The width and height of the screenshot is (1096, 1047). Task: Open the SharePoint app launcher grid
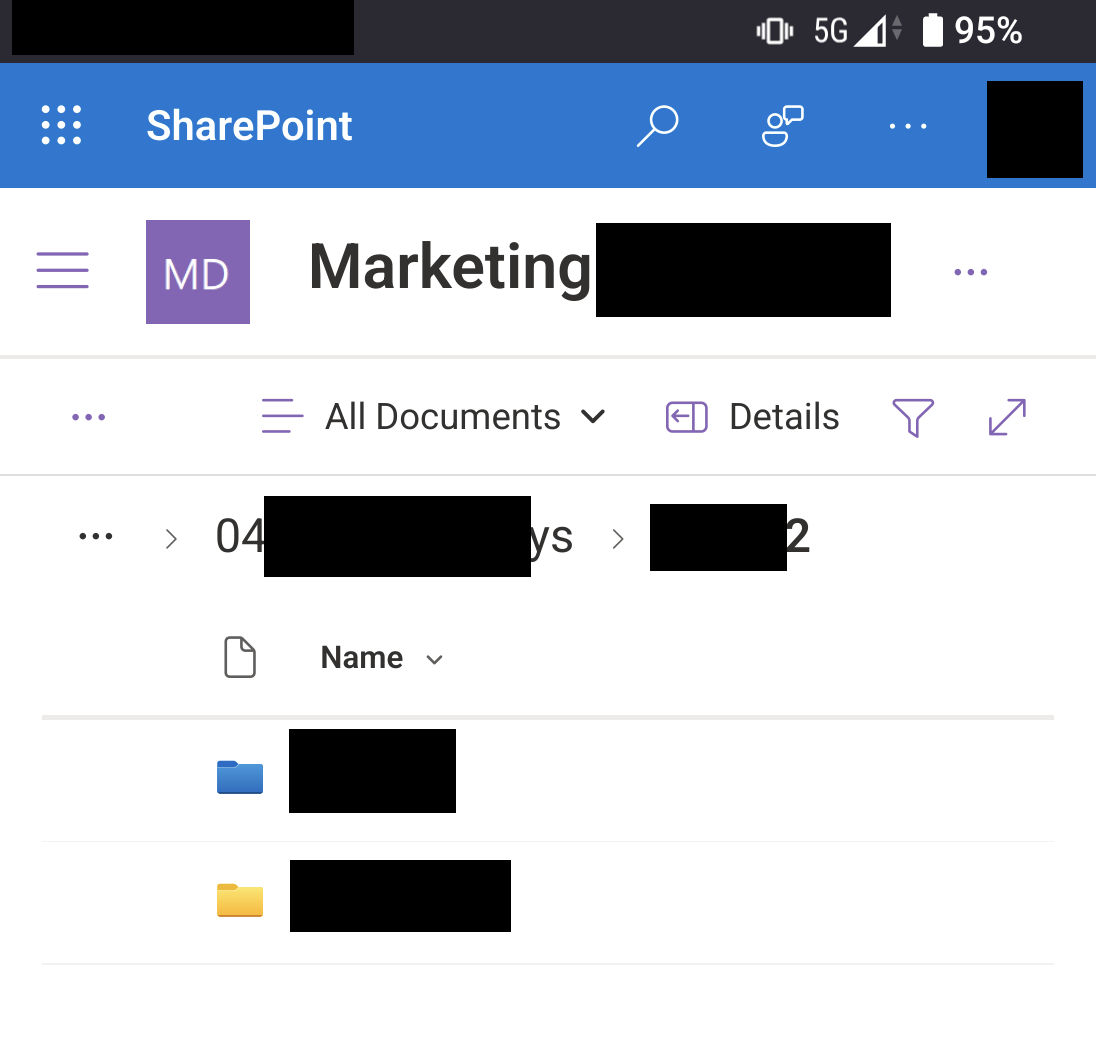[61, 126]
